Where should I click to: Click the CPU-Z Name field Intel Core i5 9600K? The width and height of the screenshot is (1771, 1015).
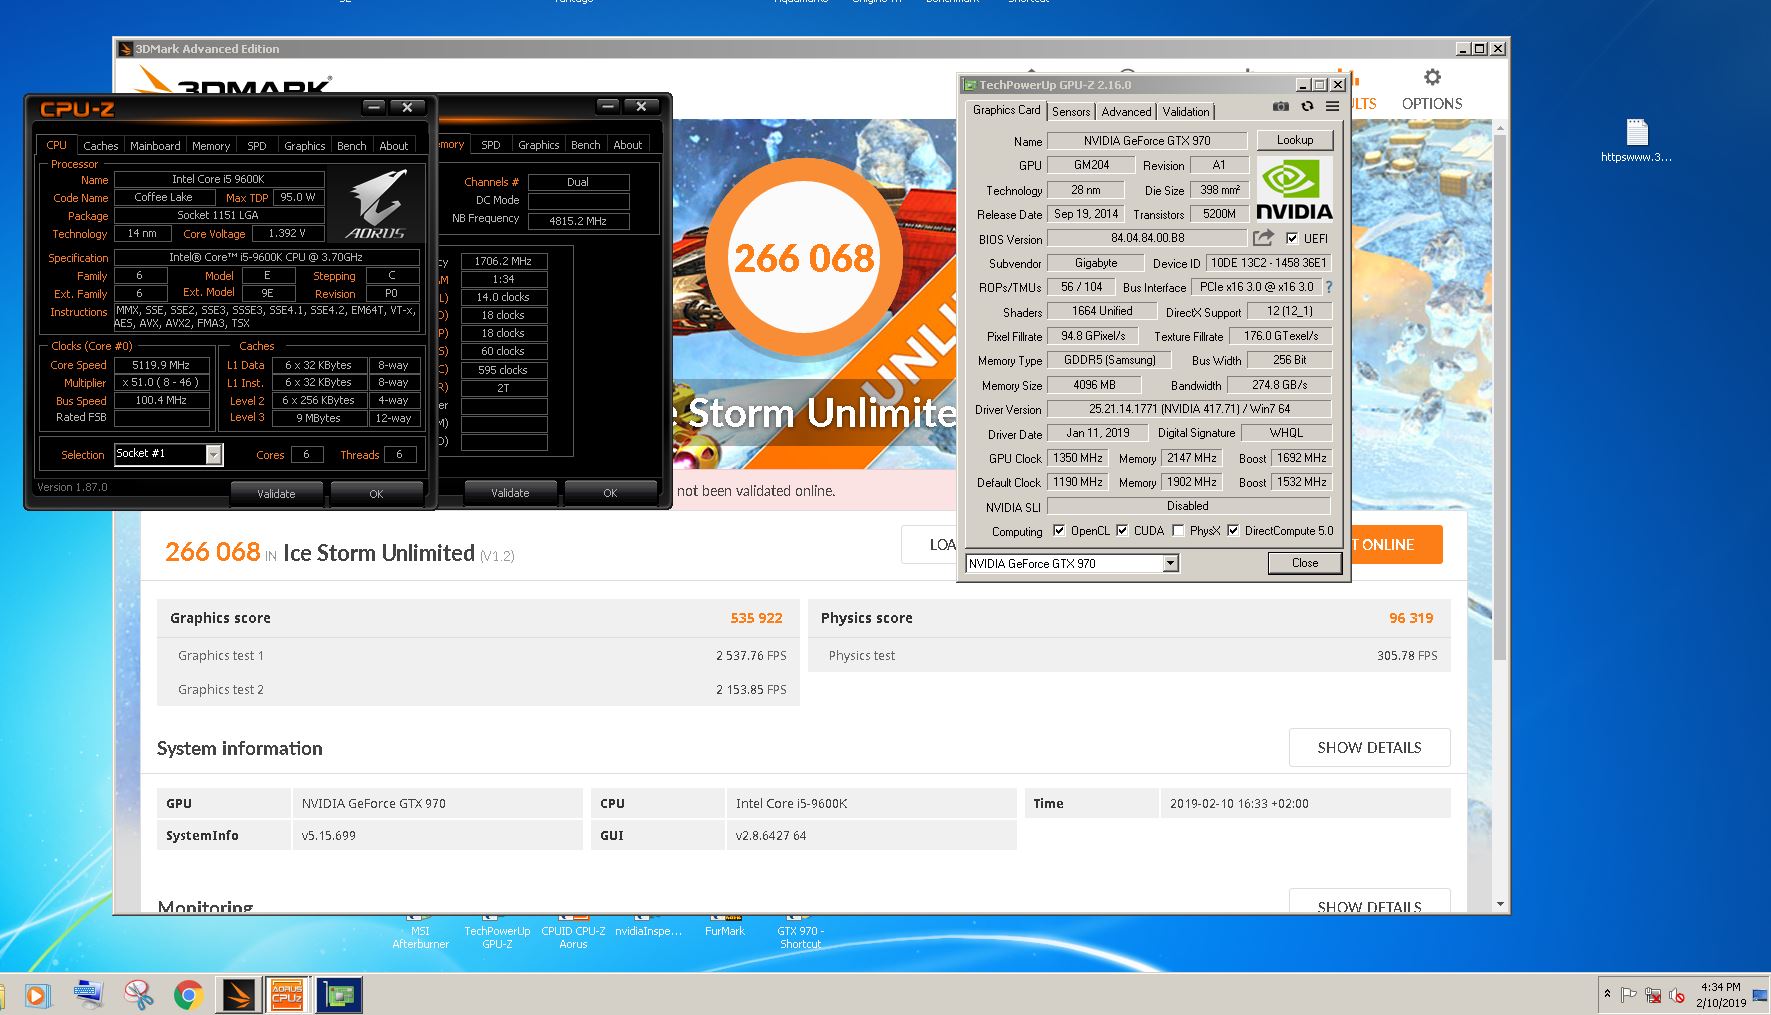point(218,179)
